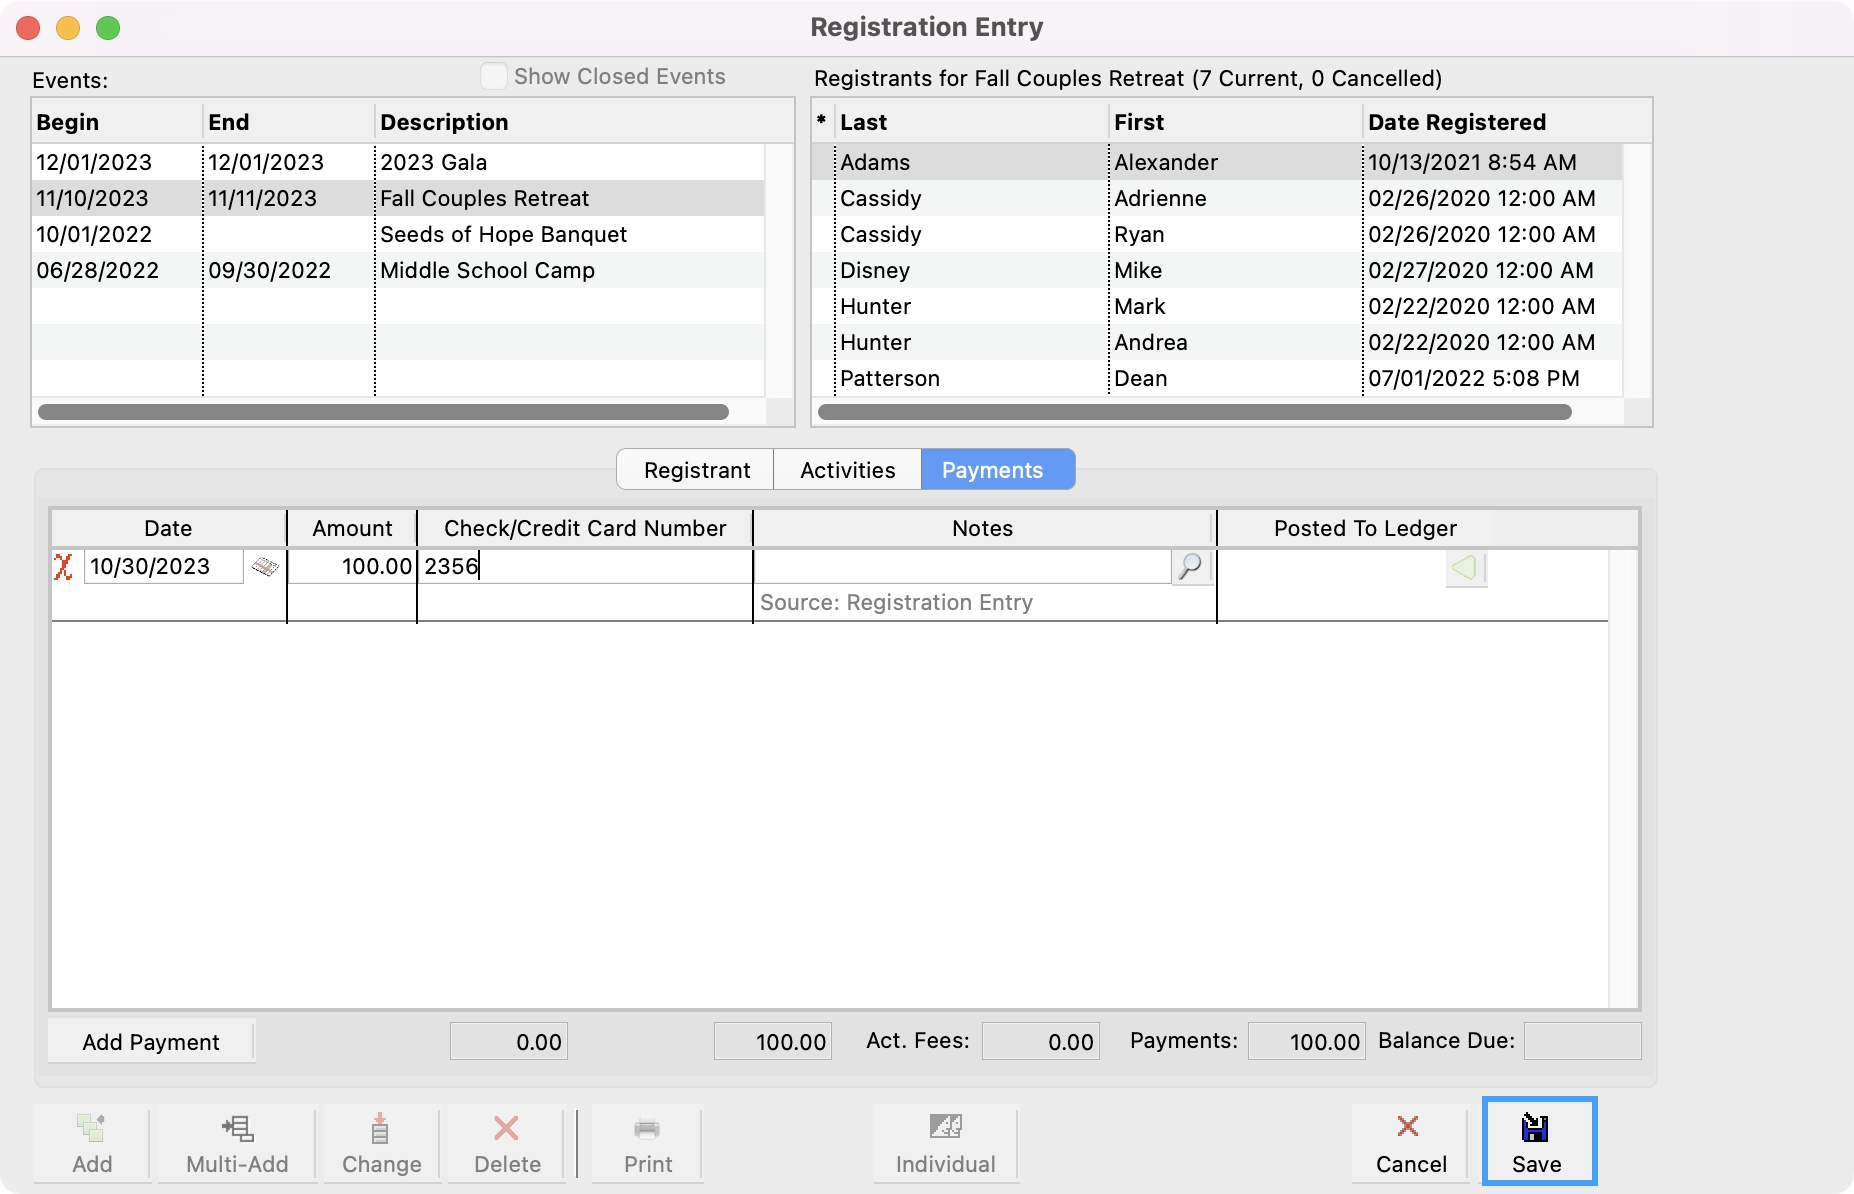Image resolution: width=1854 pixels, height=1194 pixels.
Task: Switch to the Activities tab
Action: [847, 470]
